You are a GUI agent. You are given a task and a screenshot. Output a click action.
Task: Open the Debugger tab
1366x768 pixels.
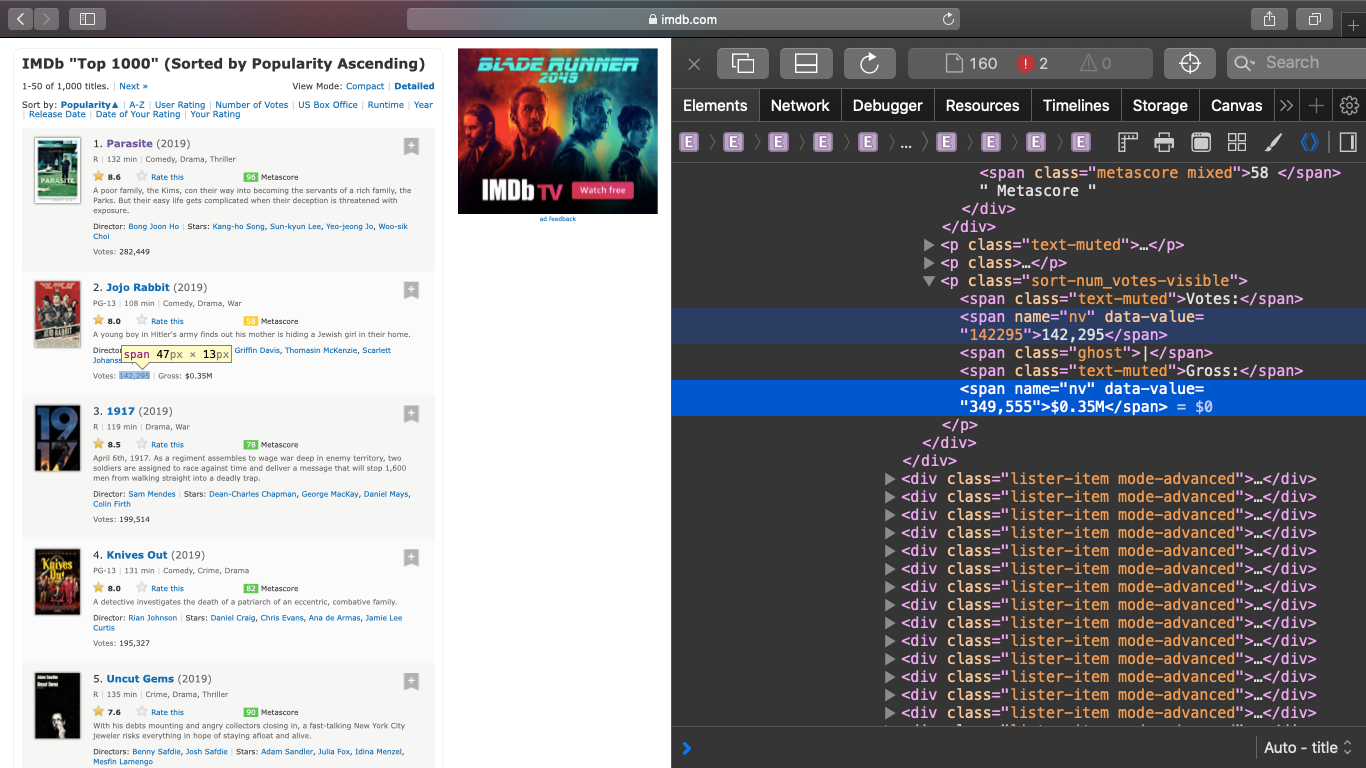[887, 105]
